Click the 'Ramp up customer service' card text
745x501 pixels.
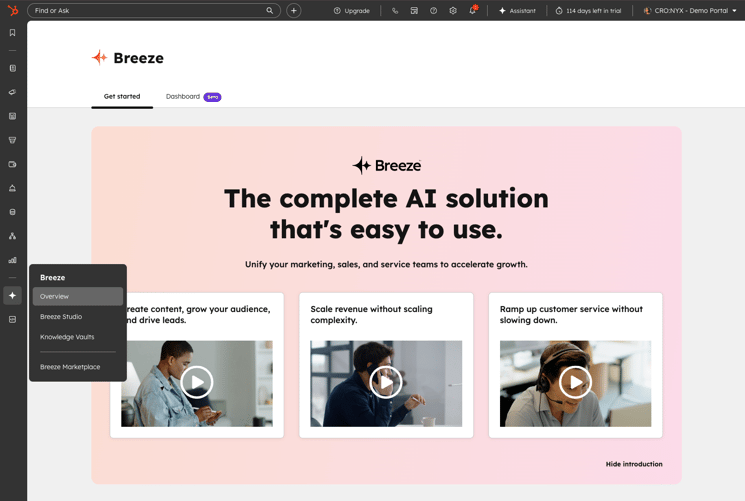(x=571, y=315)
